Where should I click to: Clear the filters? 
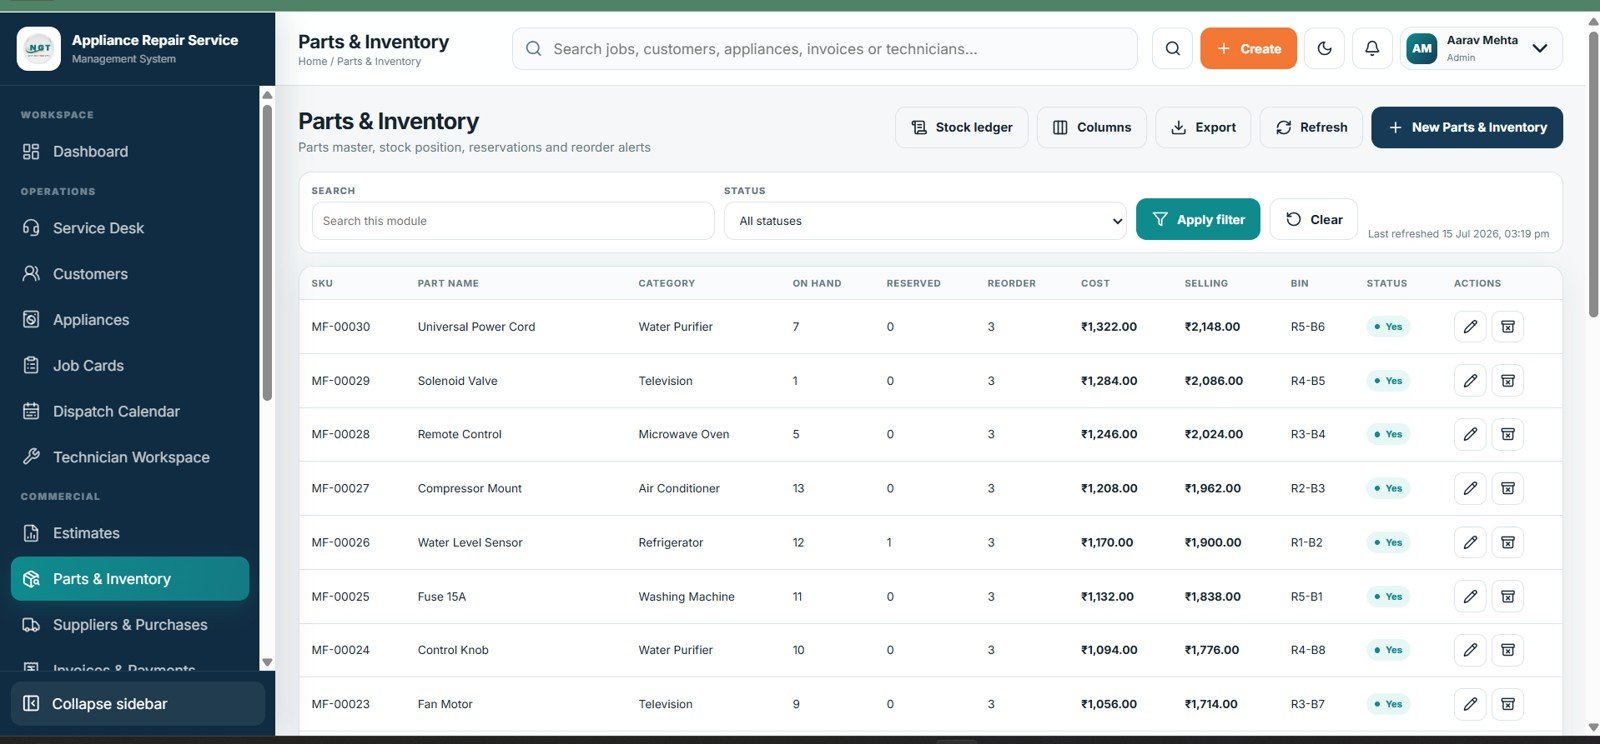tap(1314, 219)
